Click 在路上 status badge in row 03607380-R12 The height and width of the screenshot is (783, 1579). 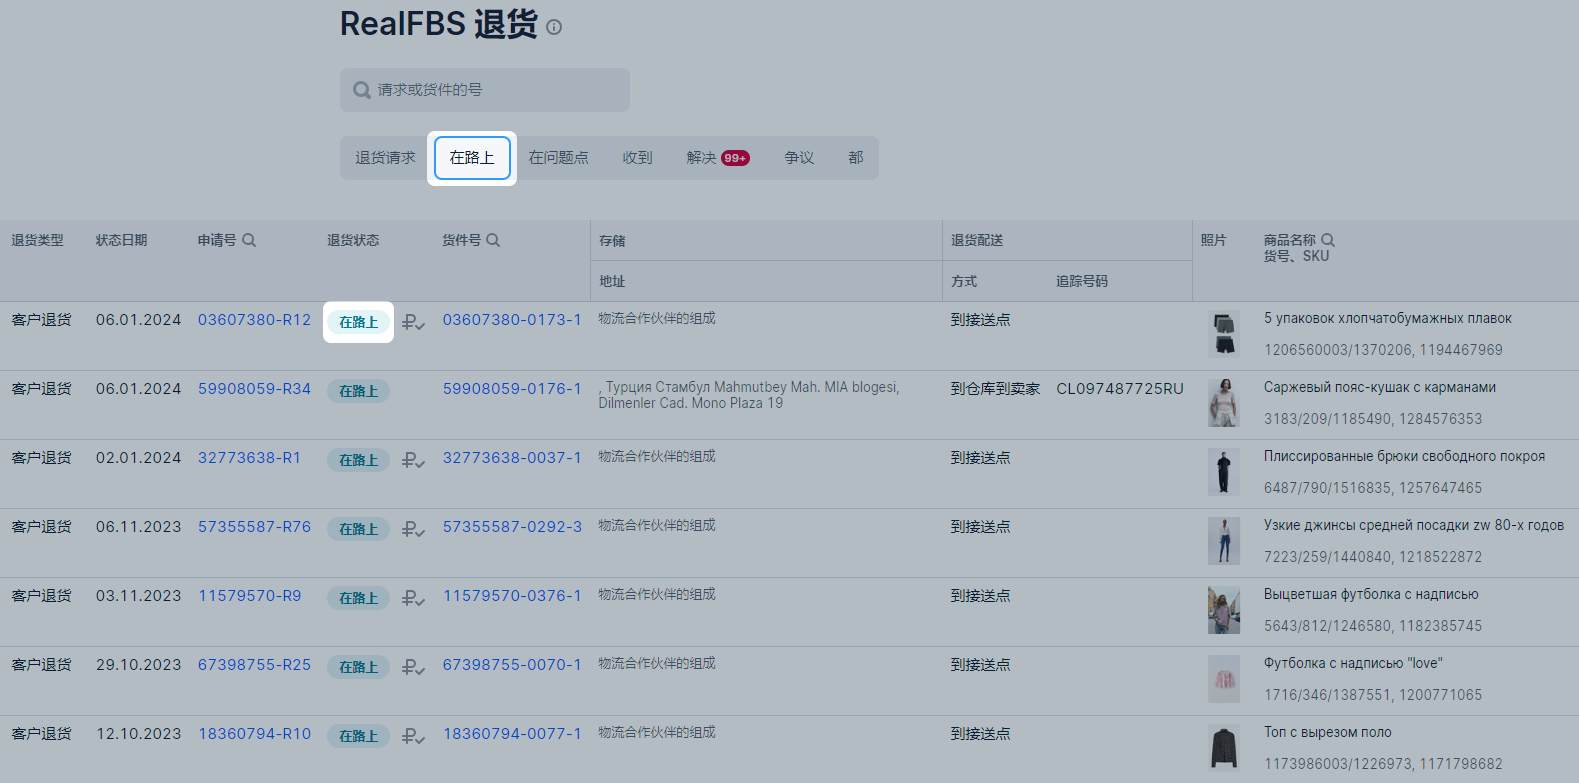358,322
